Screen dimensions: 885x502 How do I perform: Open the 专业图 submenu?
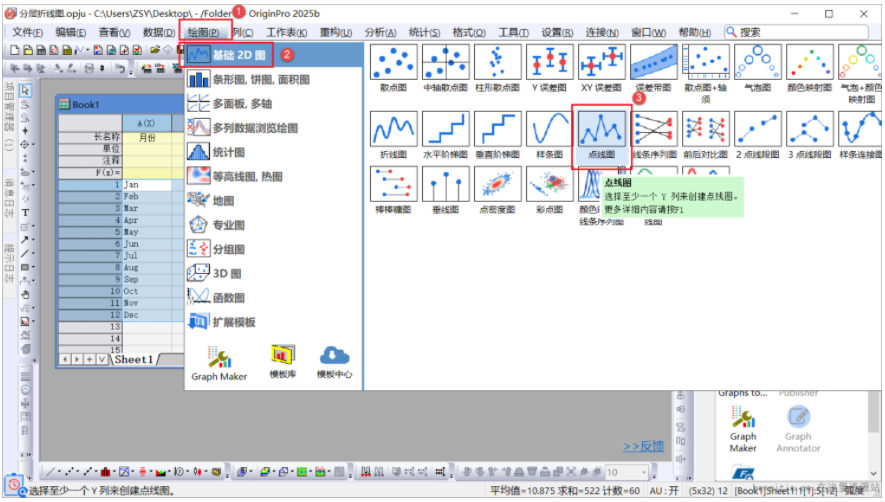274,225
